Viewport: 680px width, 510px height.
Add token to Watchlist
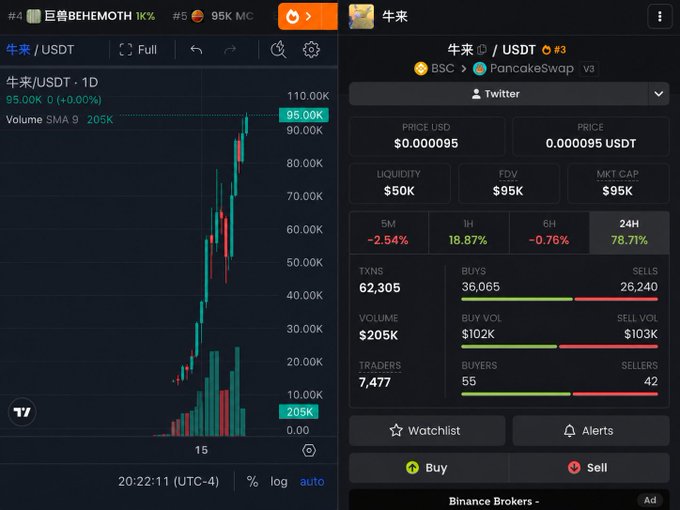tap(427, 431)
